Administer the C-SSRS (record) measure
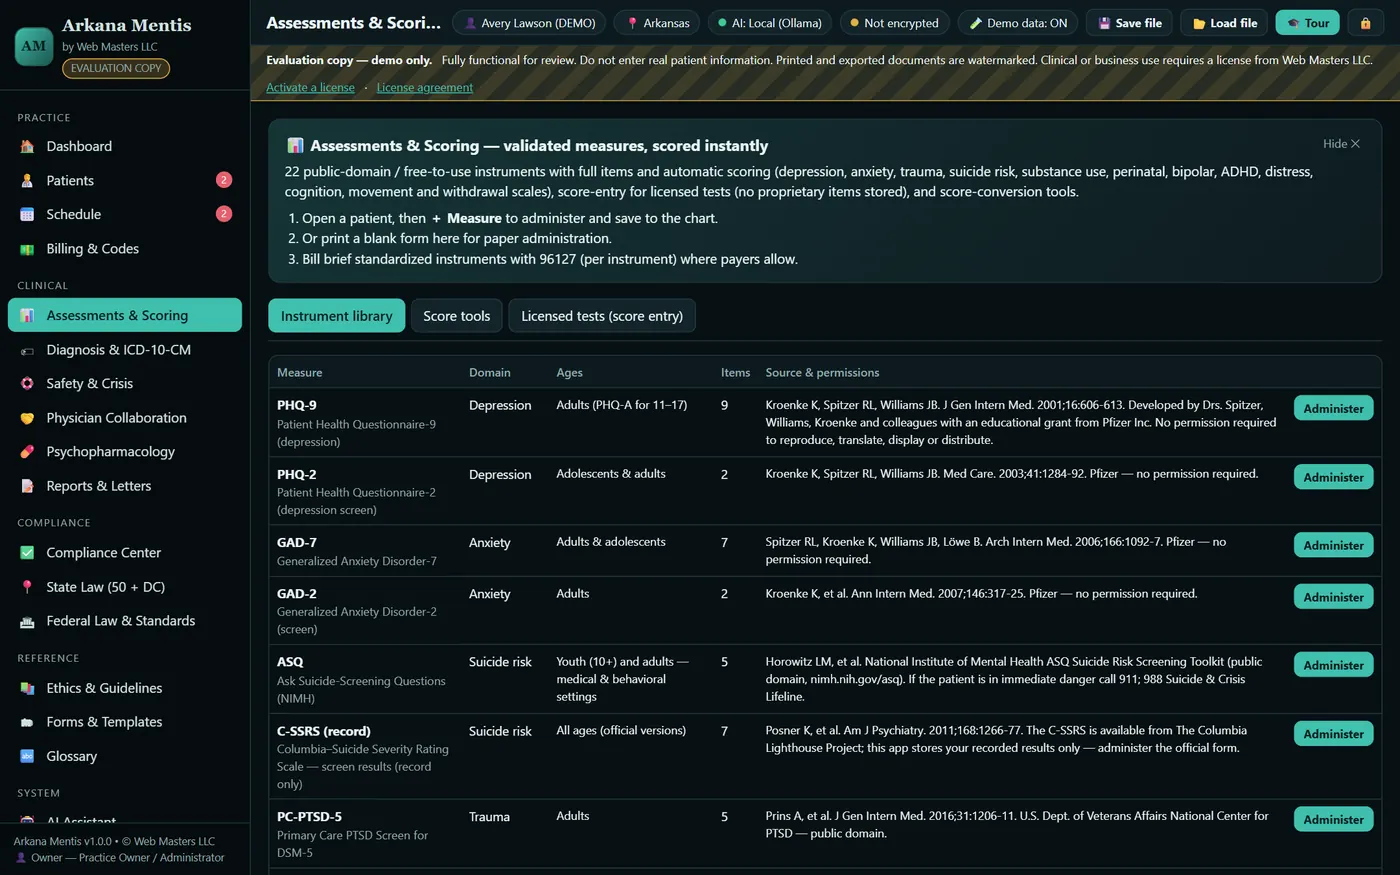This screenshot has width=1400, height=875. [x=1333, y=734]
